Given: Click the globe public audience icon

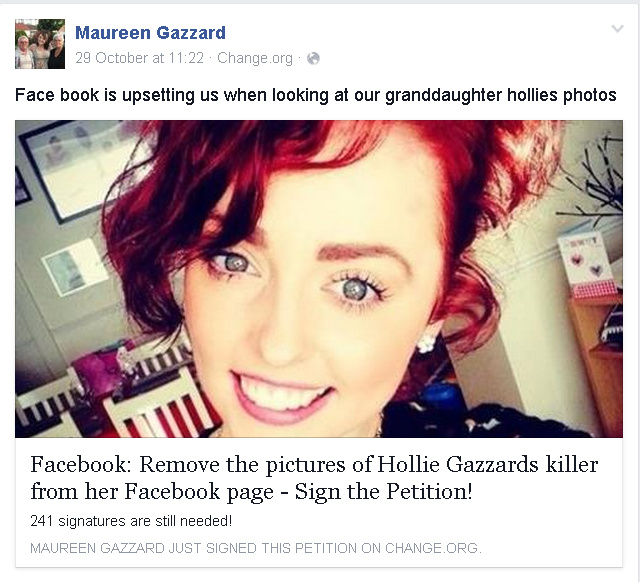Looking at the screenshot, I should coord(313,59).
